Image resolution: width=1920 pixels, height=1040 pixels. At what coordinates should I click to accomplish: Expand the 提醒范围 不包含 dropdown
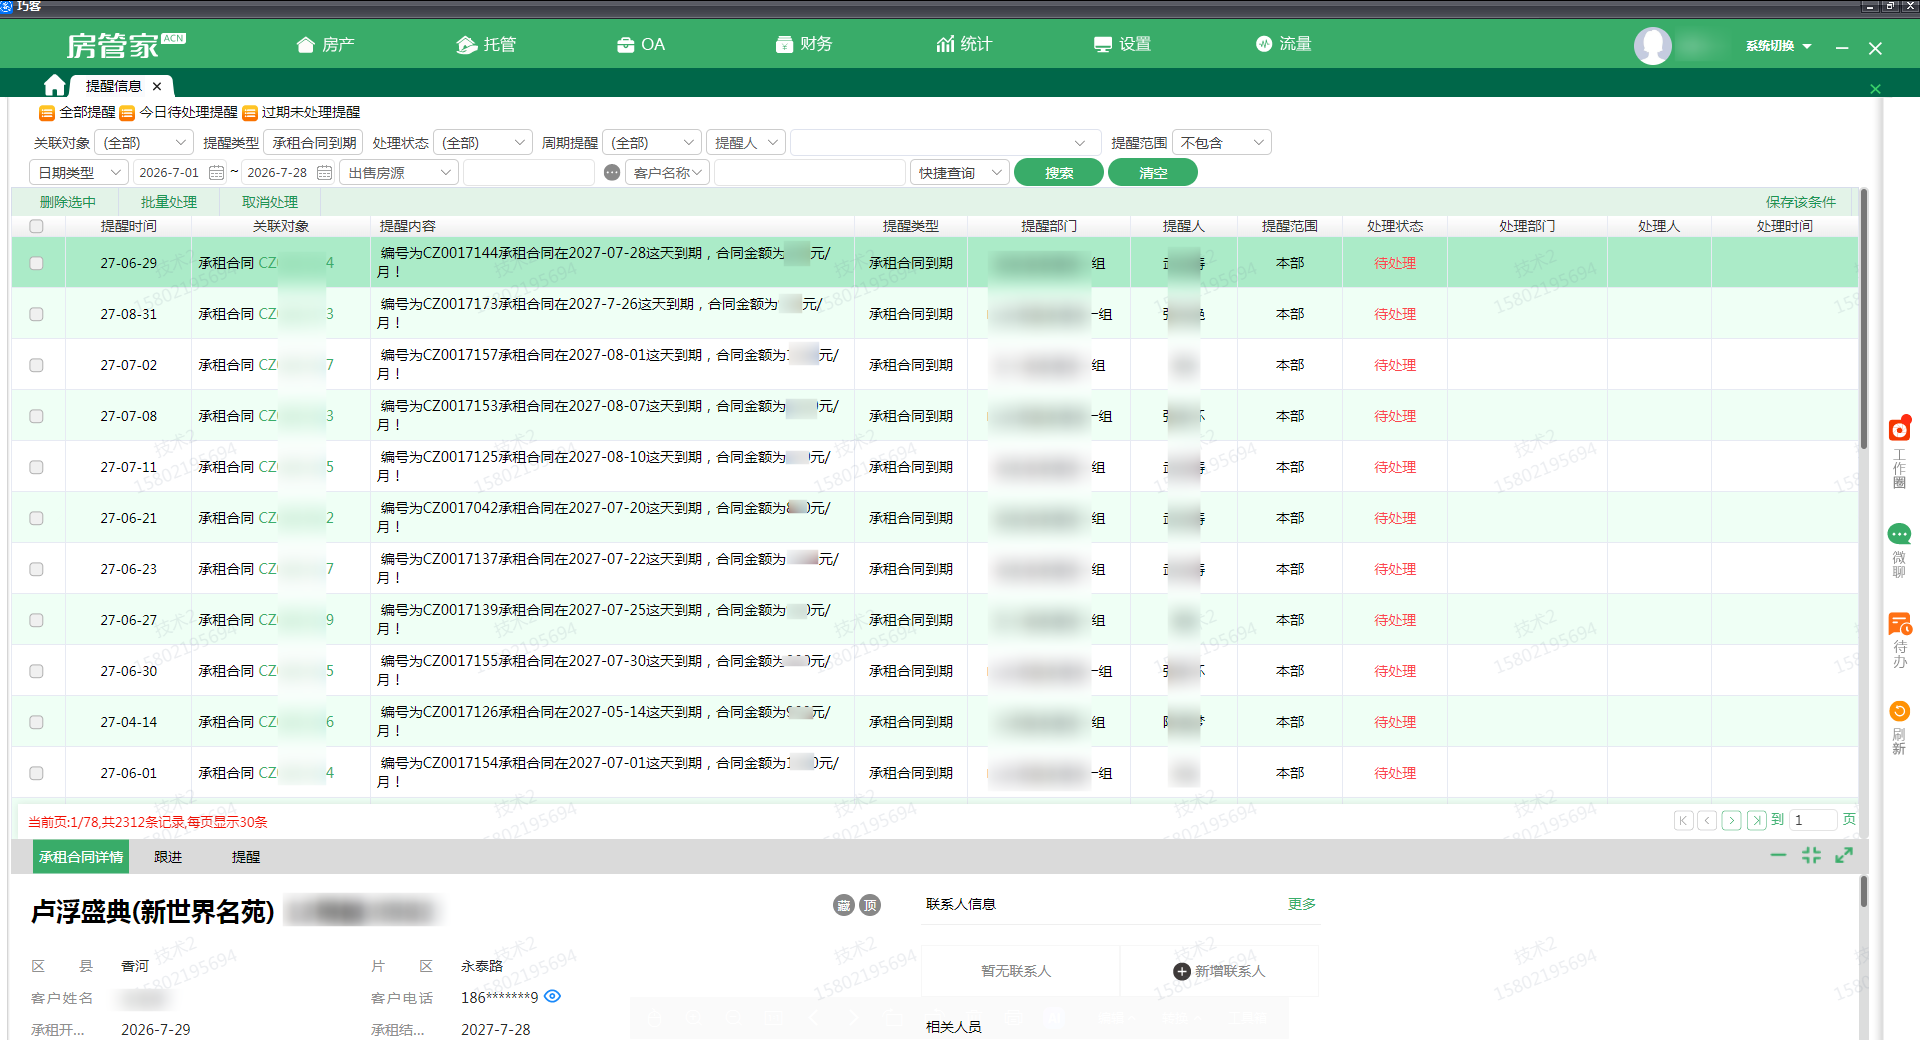point(1222,143)
